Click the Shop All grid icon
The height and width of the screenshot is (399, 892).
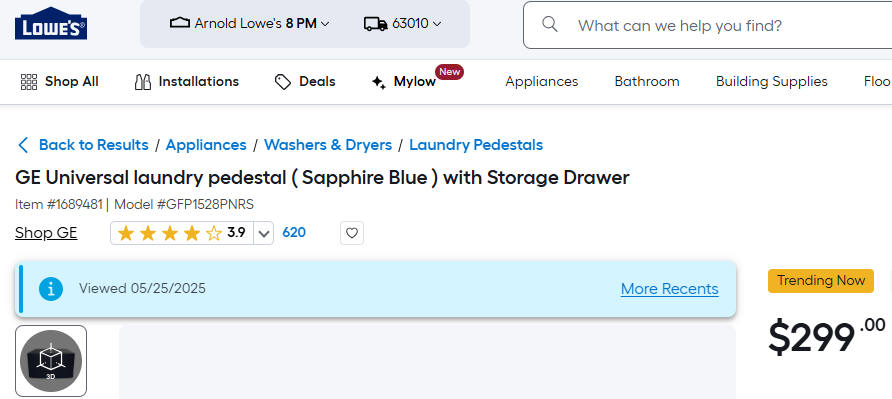pos(28,82)
